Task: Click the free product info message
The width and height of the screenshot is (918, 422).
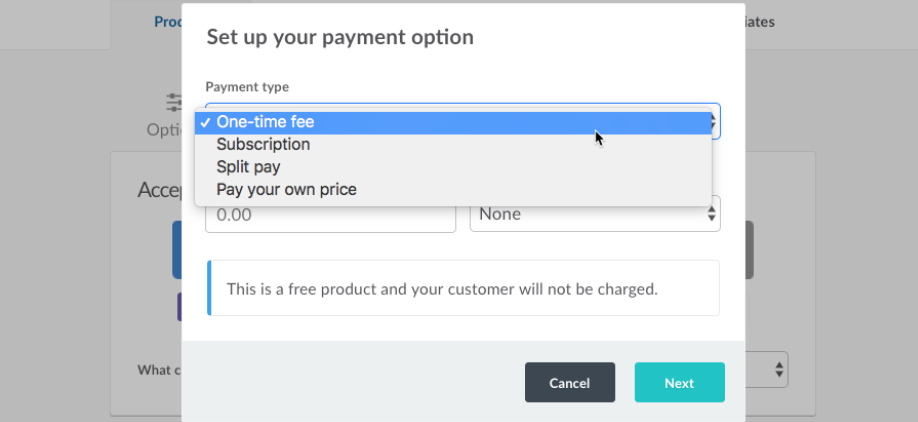Action: pos(441,289)
